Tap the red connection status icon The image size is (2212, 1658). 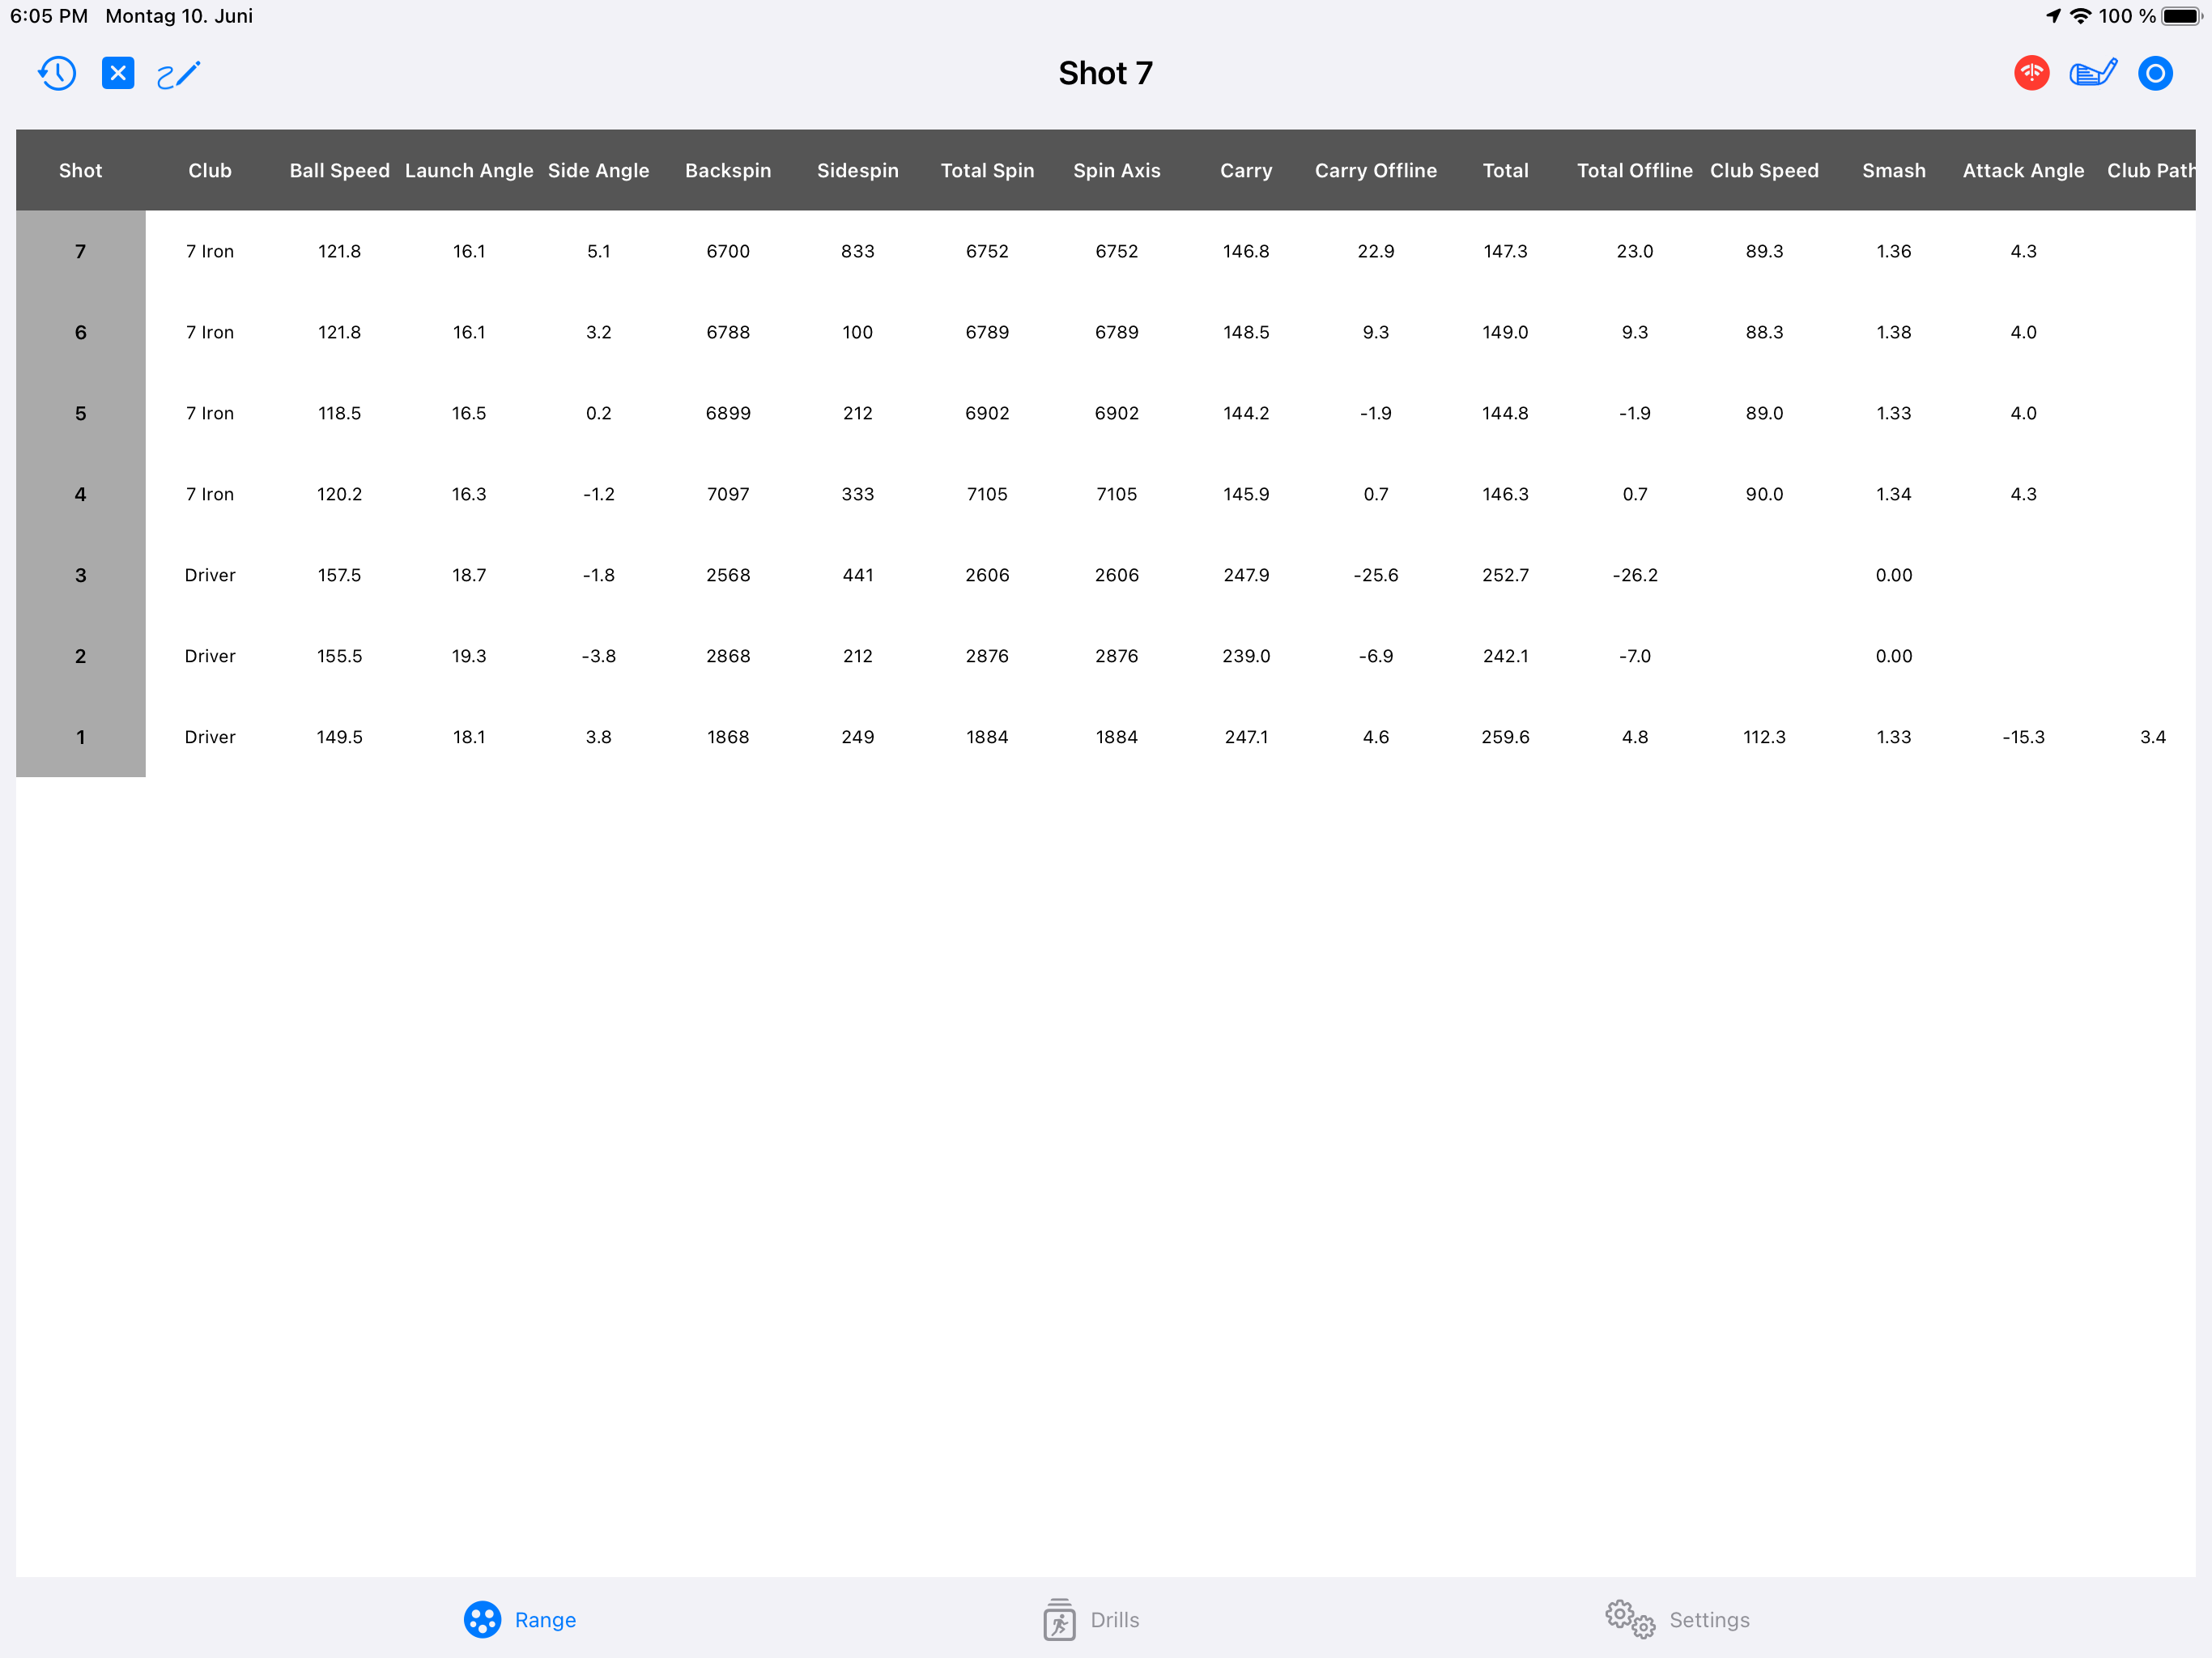pyautogui.click(x=2031, y=74)
